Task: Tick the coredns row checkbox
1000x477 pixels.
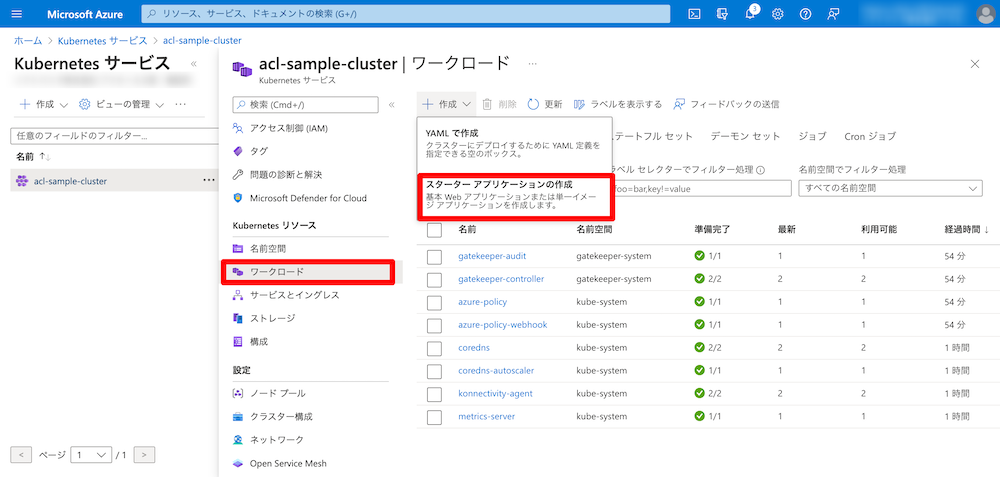Action: click(434, 348)
